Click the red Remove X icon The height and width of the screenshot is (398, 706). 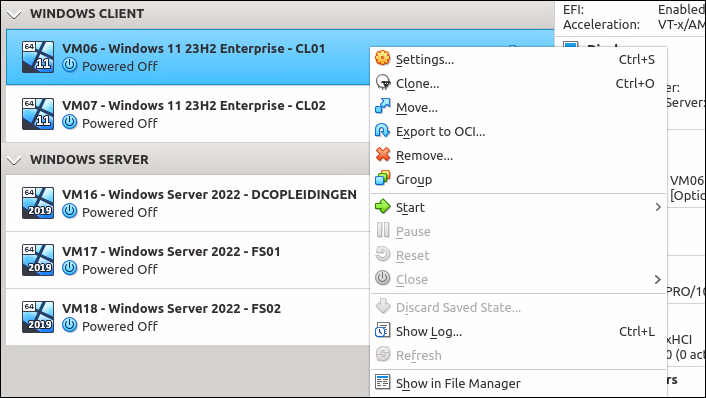click(x=383, y=154)
